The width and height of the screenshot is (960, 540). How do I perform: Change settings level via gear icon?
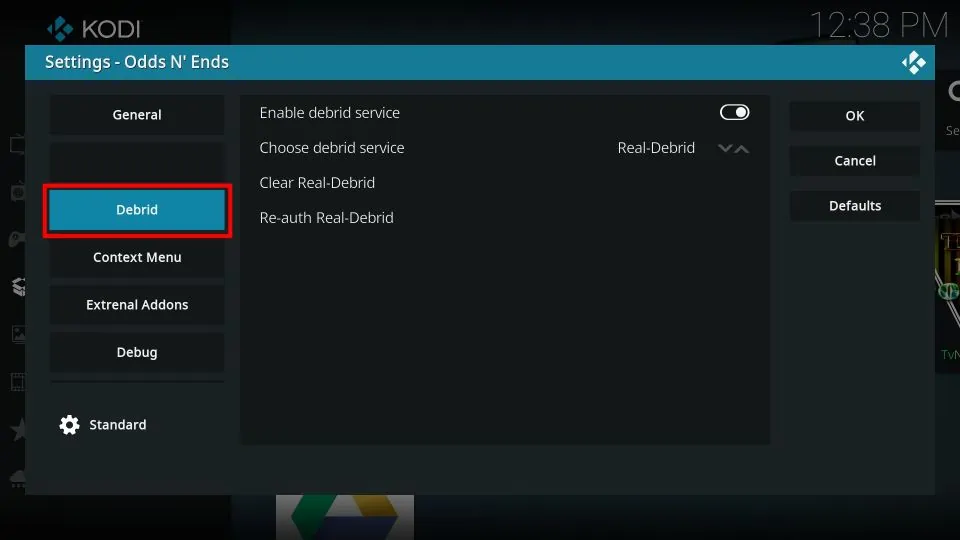(69, 425)
